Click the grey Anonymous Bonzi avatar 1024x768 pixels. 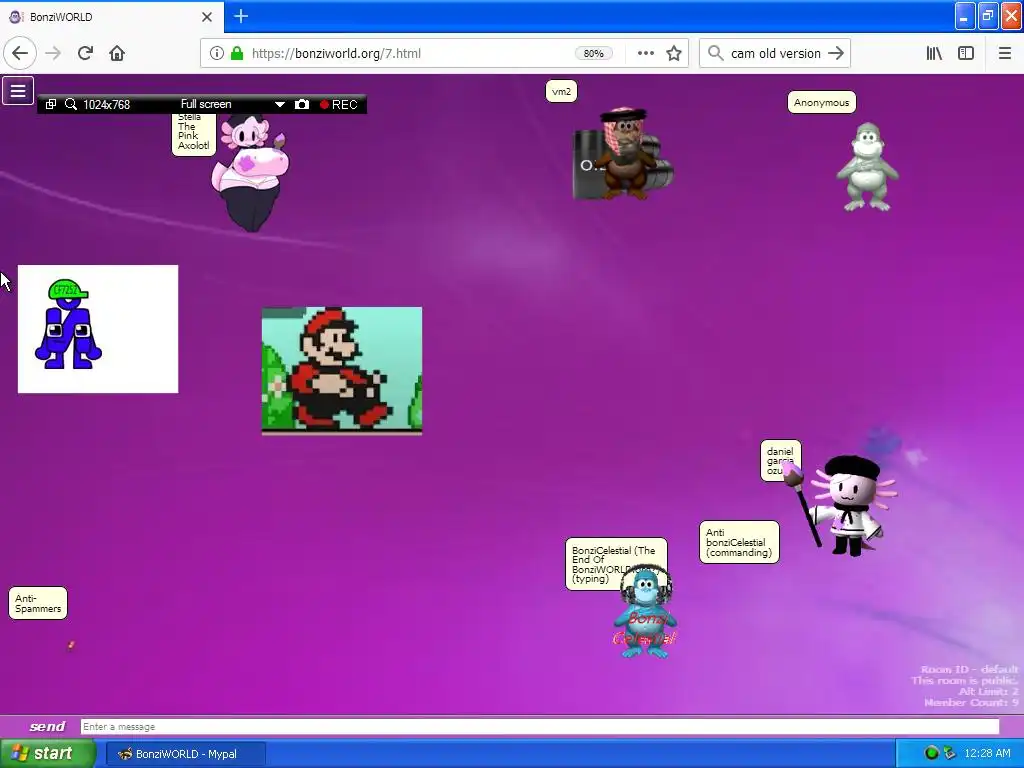click(x=867, y=167)
